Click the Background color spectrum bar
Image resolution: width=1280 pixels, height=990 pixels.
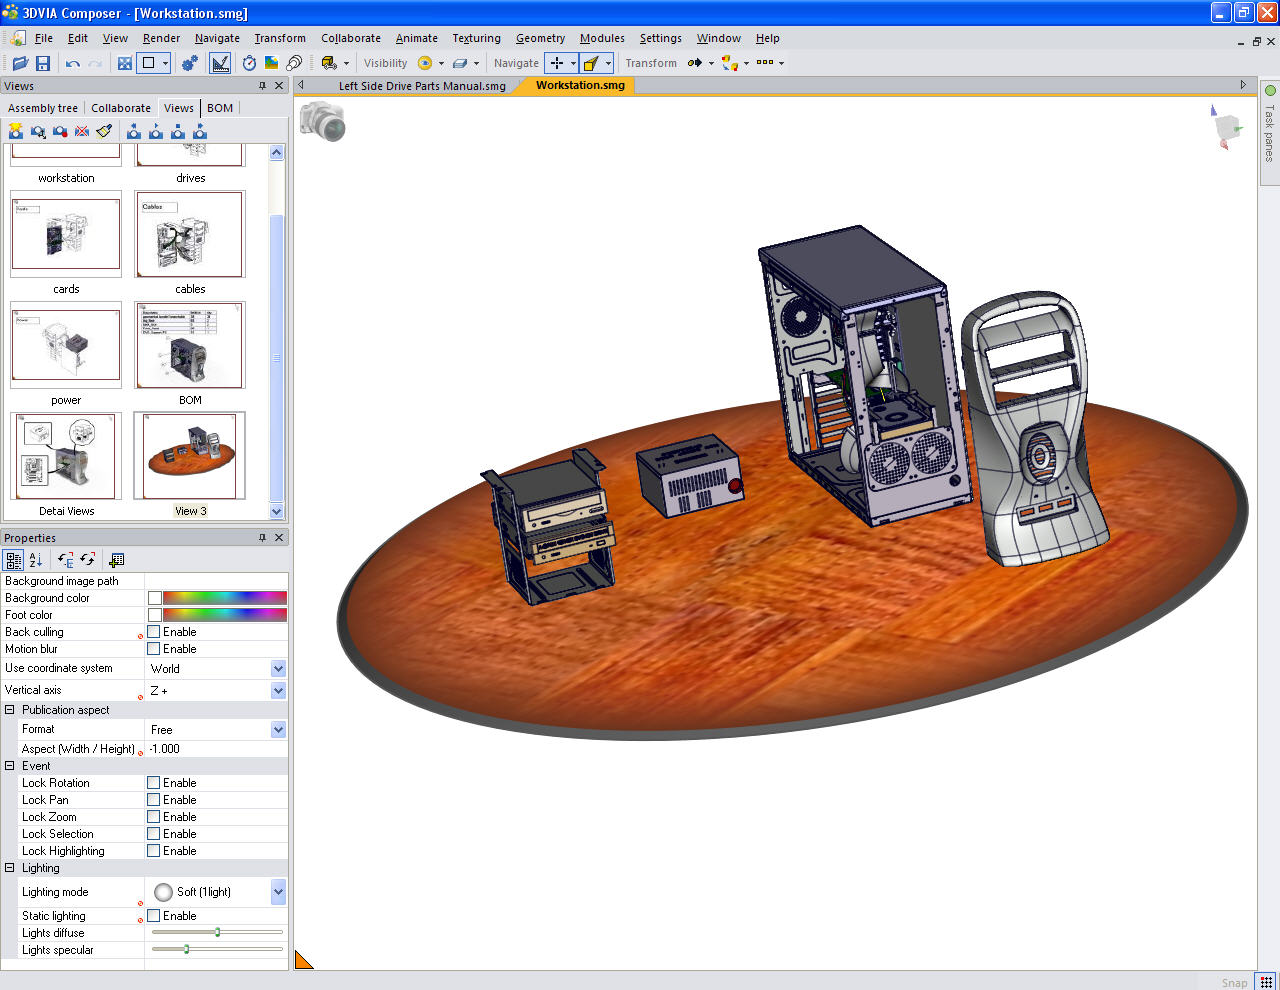(224, 598)
